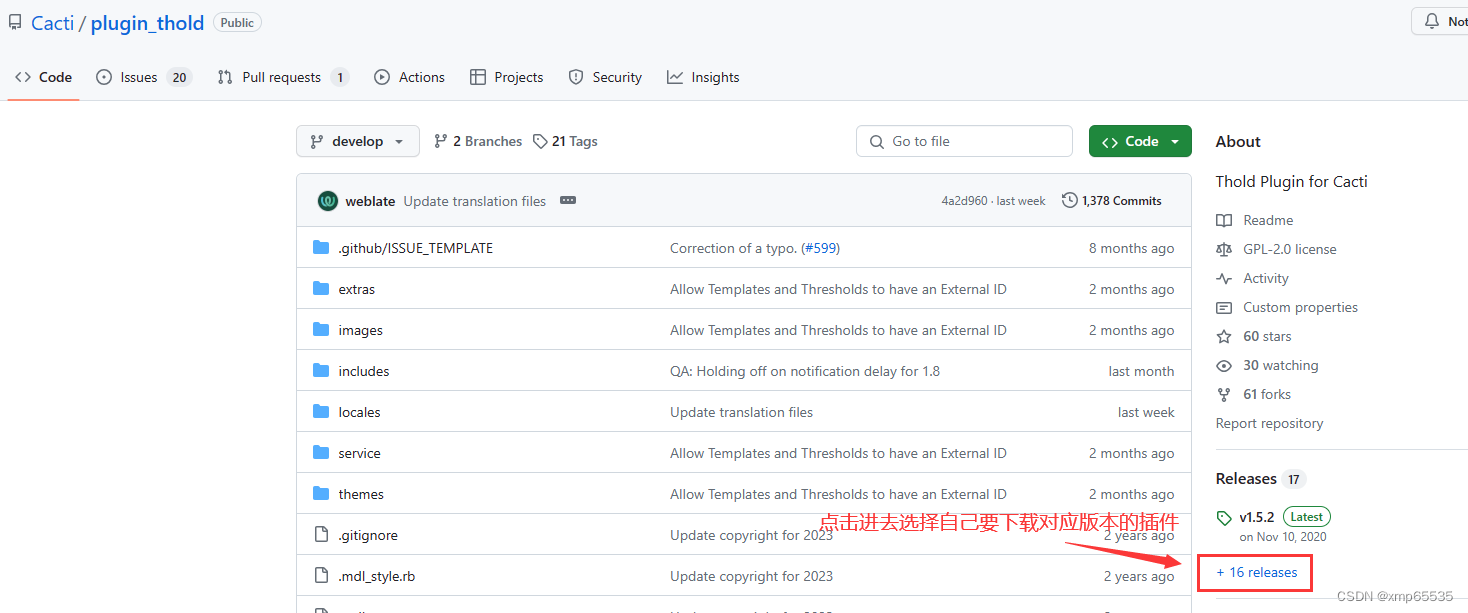
Task: Click the repository icon beside Cacti
Action: [15, 22]
